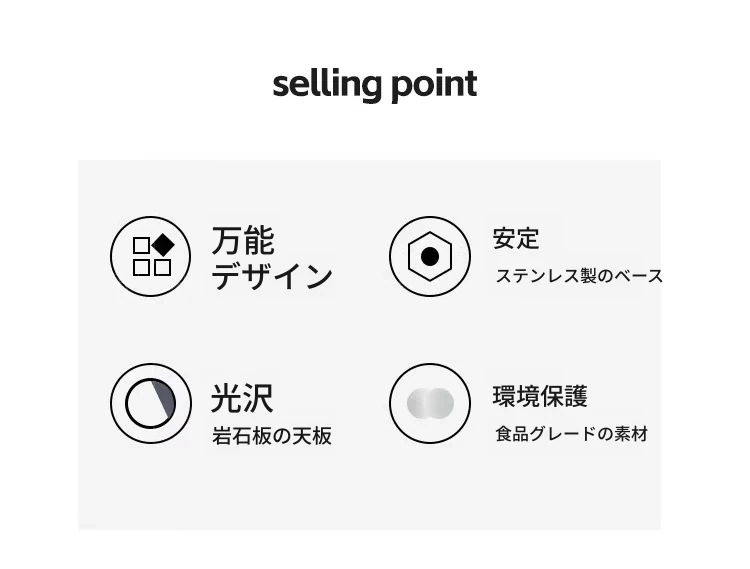This screenshot has height=569, width=750.
Task: Click the 光沢 heading
Action: [243, 398]
